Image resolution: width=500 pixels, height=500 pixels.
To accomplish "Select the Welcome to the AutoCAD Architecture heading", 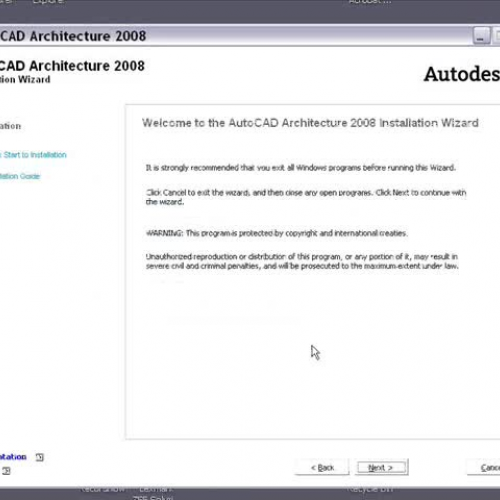I will point(310,123).
